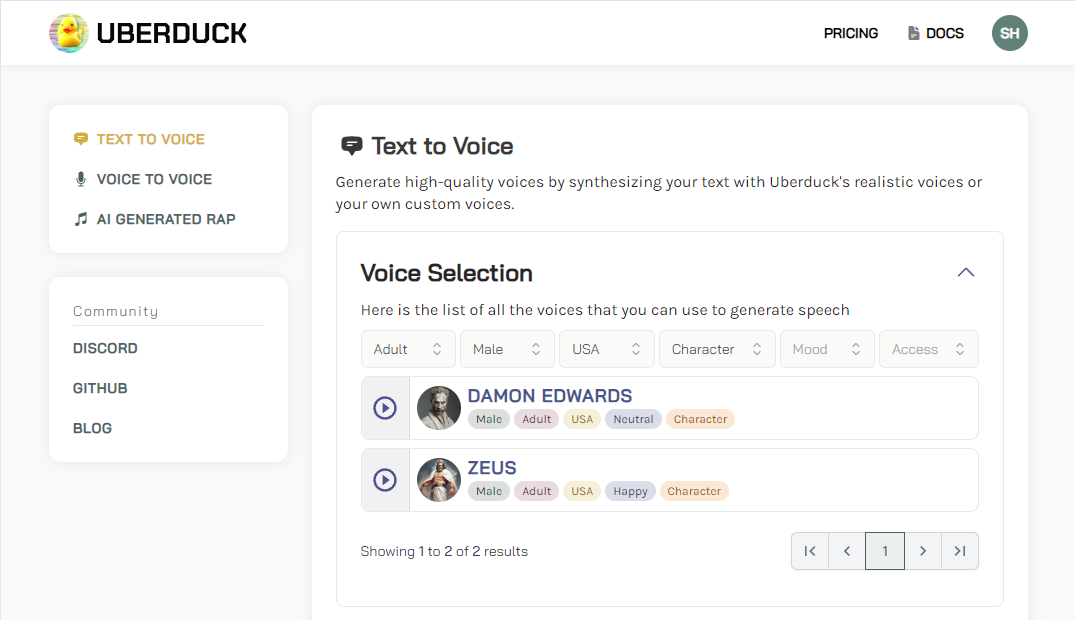This screenshot has width=1075, height=620.
Task: Open the Access filter dropdown
Action: click(928, 349)
